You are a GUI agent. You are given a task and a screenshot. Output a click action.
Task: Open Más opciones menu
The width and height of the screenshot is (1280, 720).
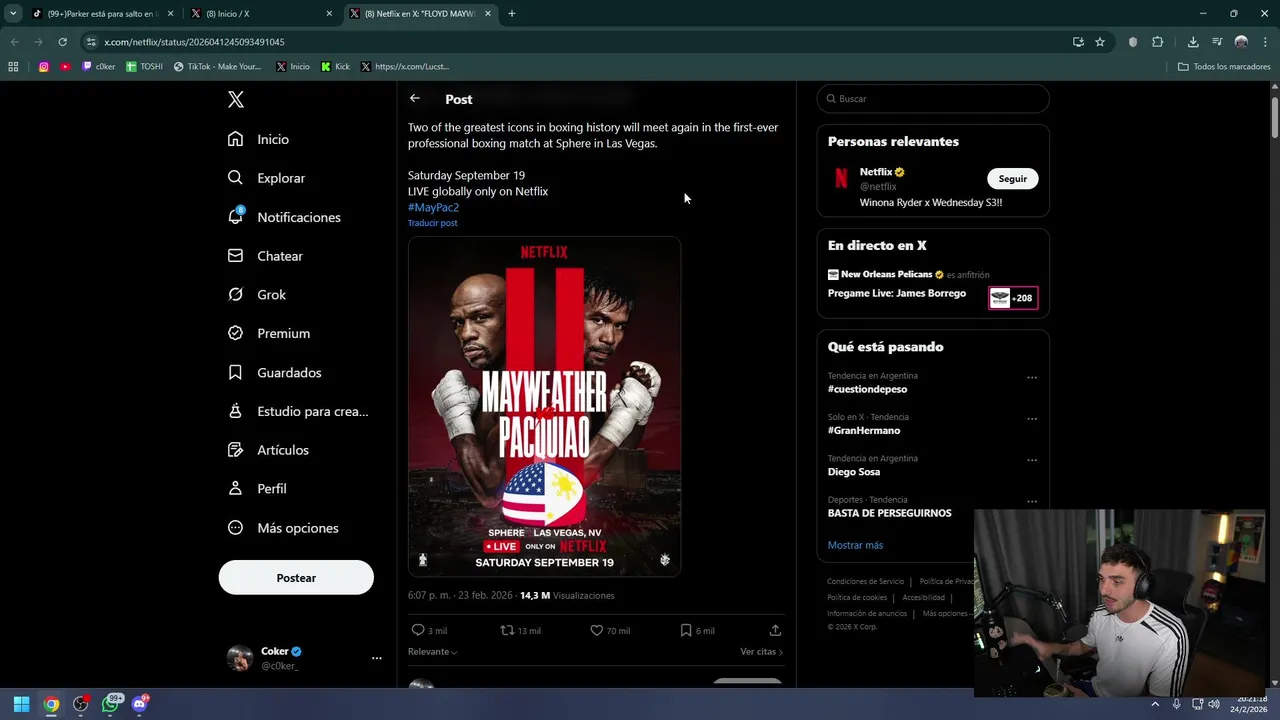coord(283,528)
